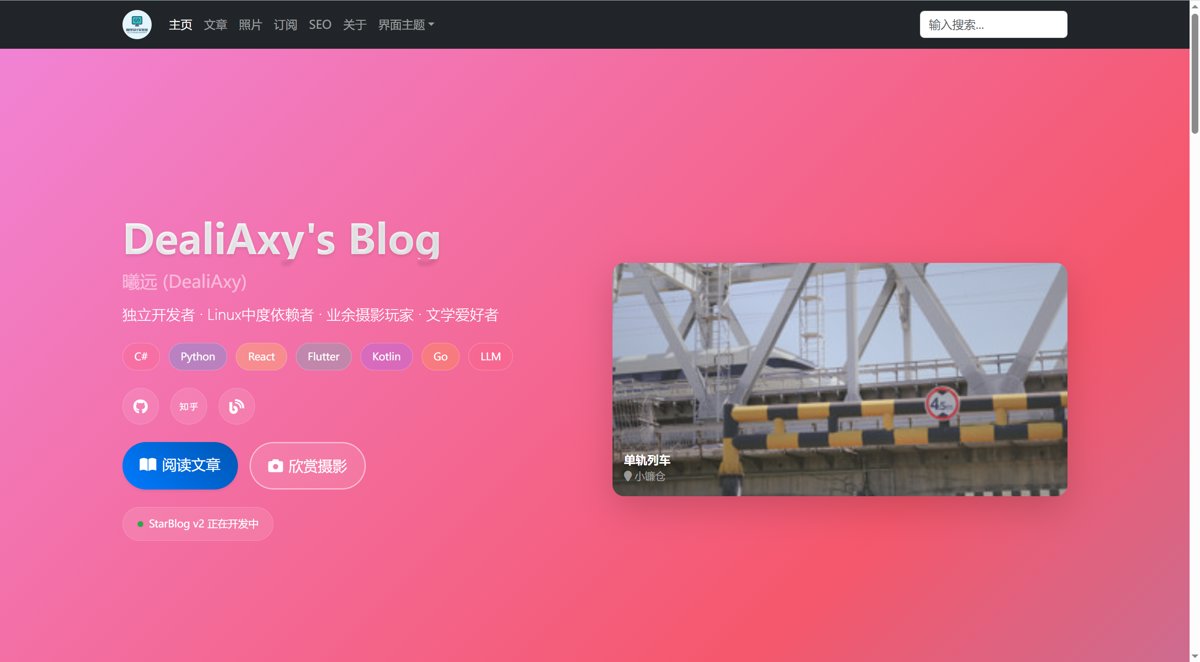Screen dimensions: 1200x662
Task: Expand the 界面主题 dropdown menu
Action: point(406,24)
